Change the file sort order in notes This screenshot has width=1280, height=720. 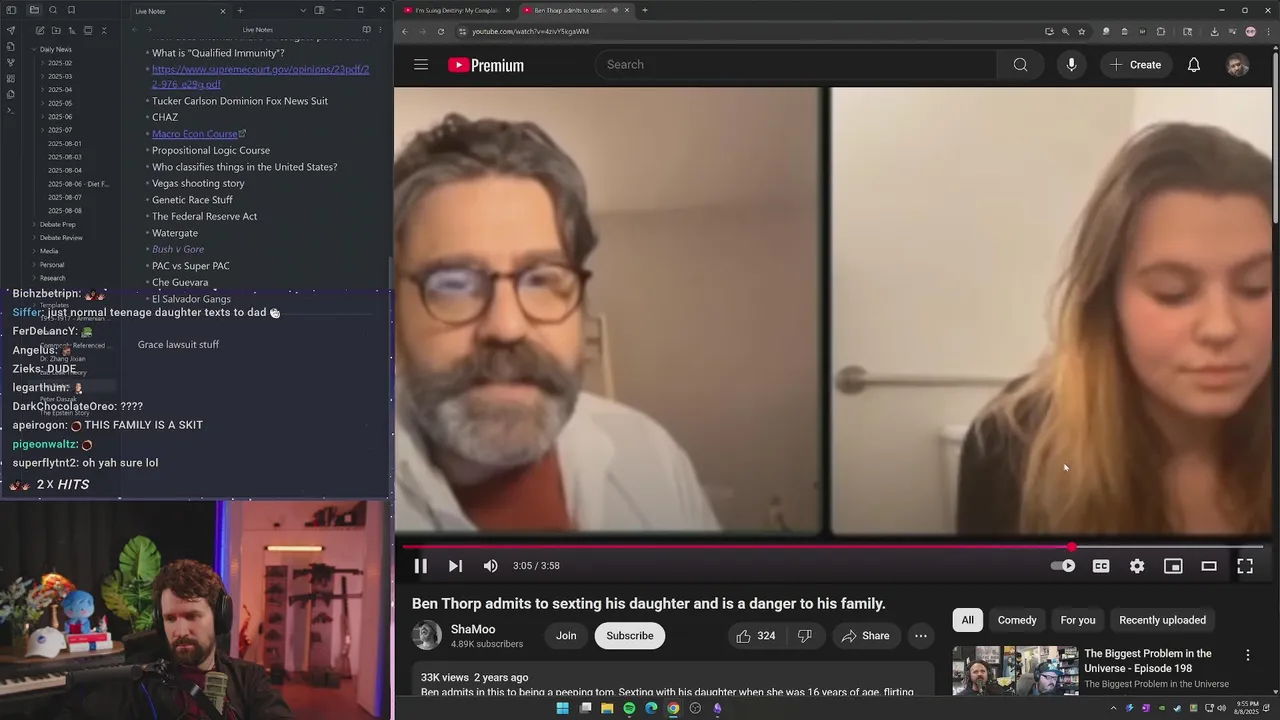[72, 31]
